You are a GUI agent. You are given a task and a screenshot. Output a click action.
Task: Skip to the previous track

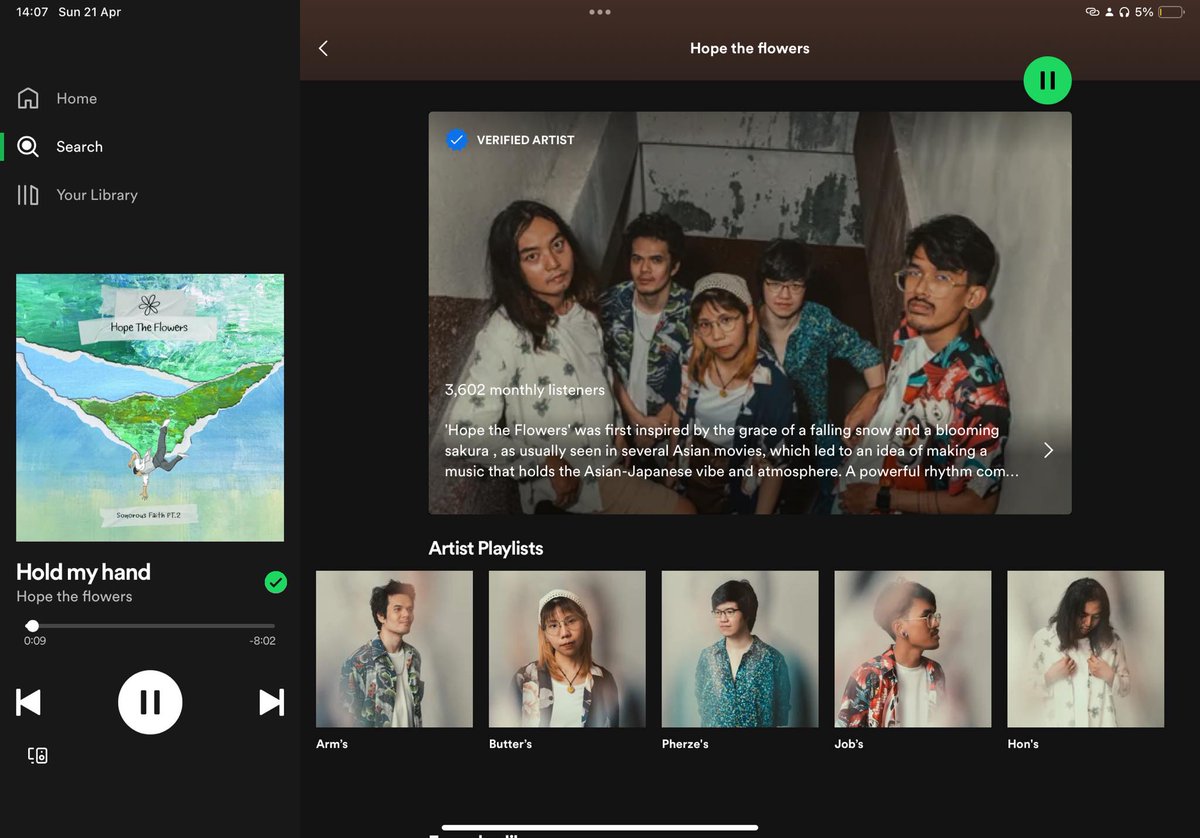(x=29, y=702)
